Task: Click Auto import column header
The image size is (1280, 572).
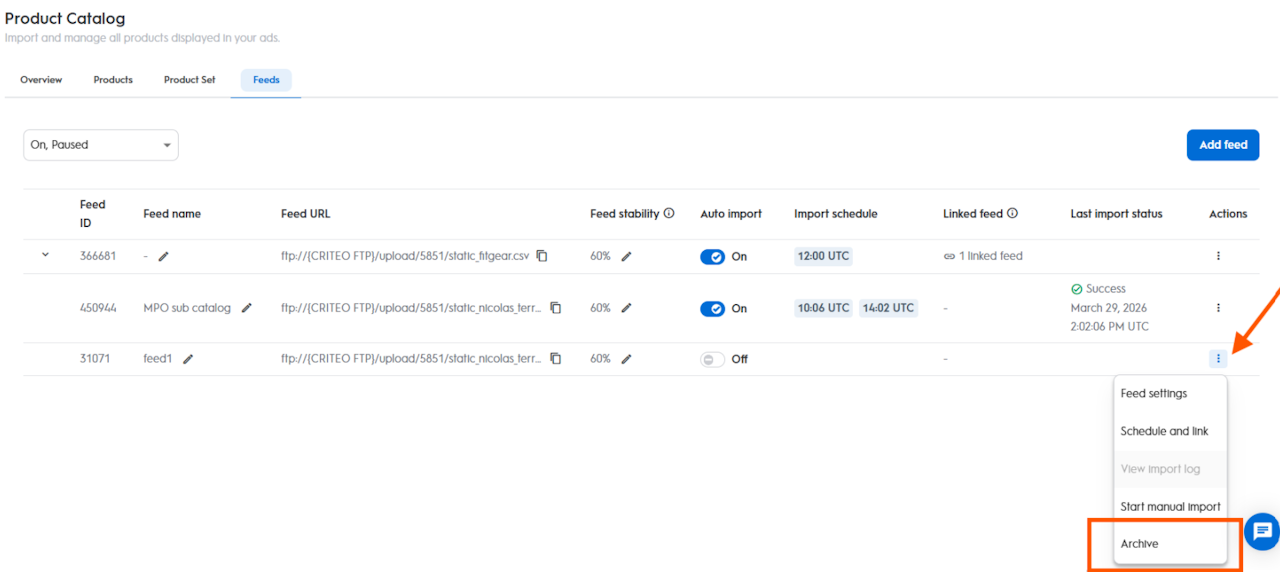Action: [x=731, y=214]
